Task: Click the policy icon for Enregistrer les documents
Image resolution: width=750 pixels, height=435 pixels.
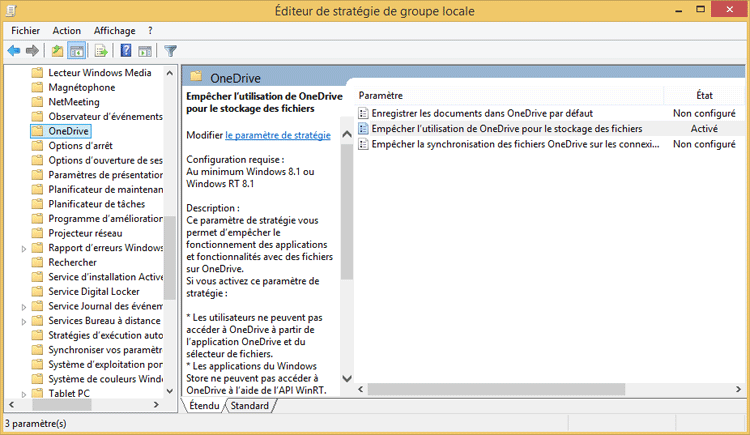Action: [x=363, y=113]
